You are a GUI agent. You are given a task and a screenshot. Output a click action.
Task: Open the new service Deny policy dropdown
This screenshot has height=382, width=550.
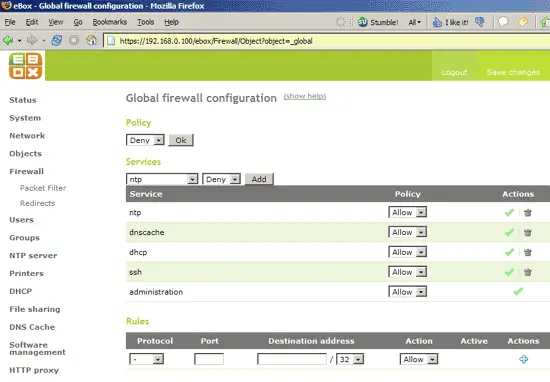pyautogui.click(x=221, y=179)
